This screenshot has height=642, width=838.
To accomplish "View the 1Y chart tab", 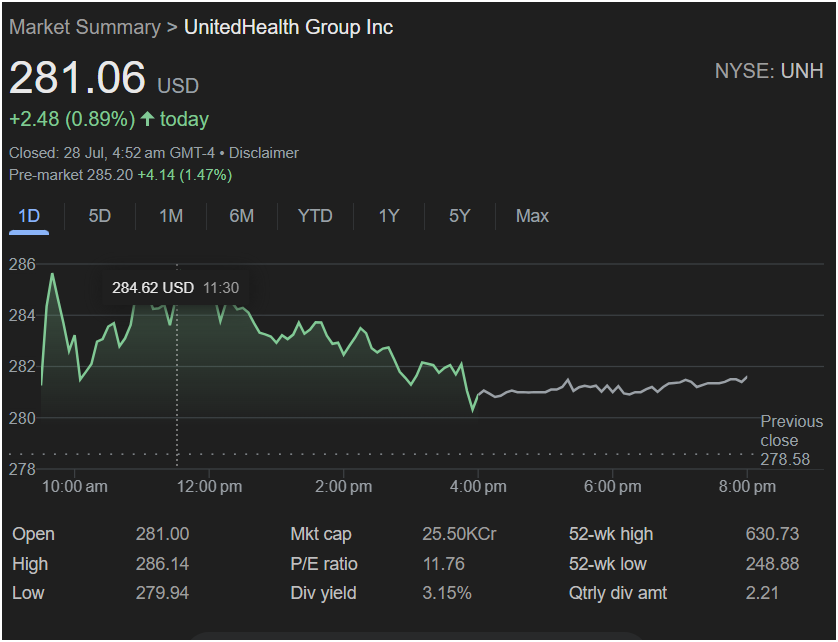I will point(389,216).
